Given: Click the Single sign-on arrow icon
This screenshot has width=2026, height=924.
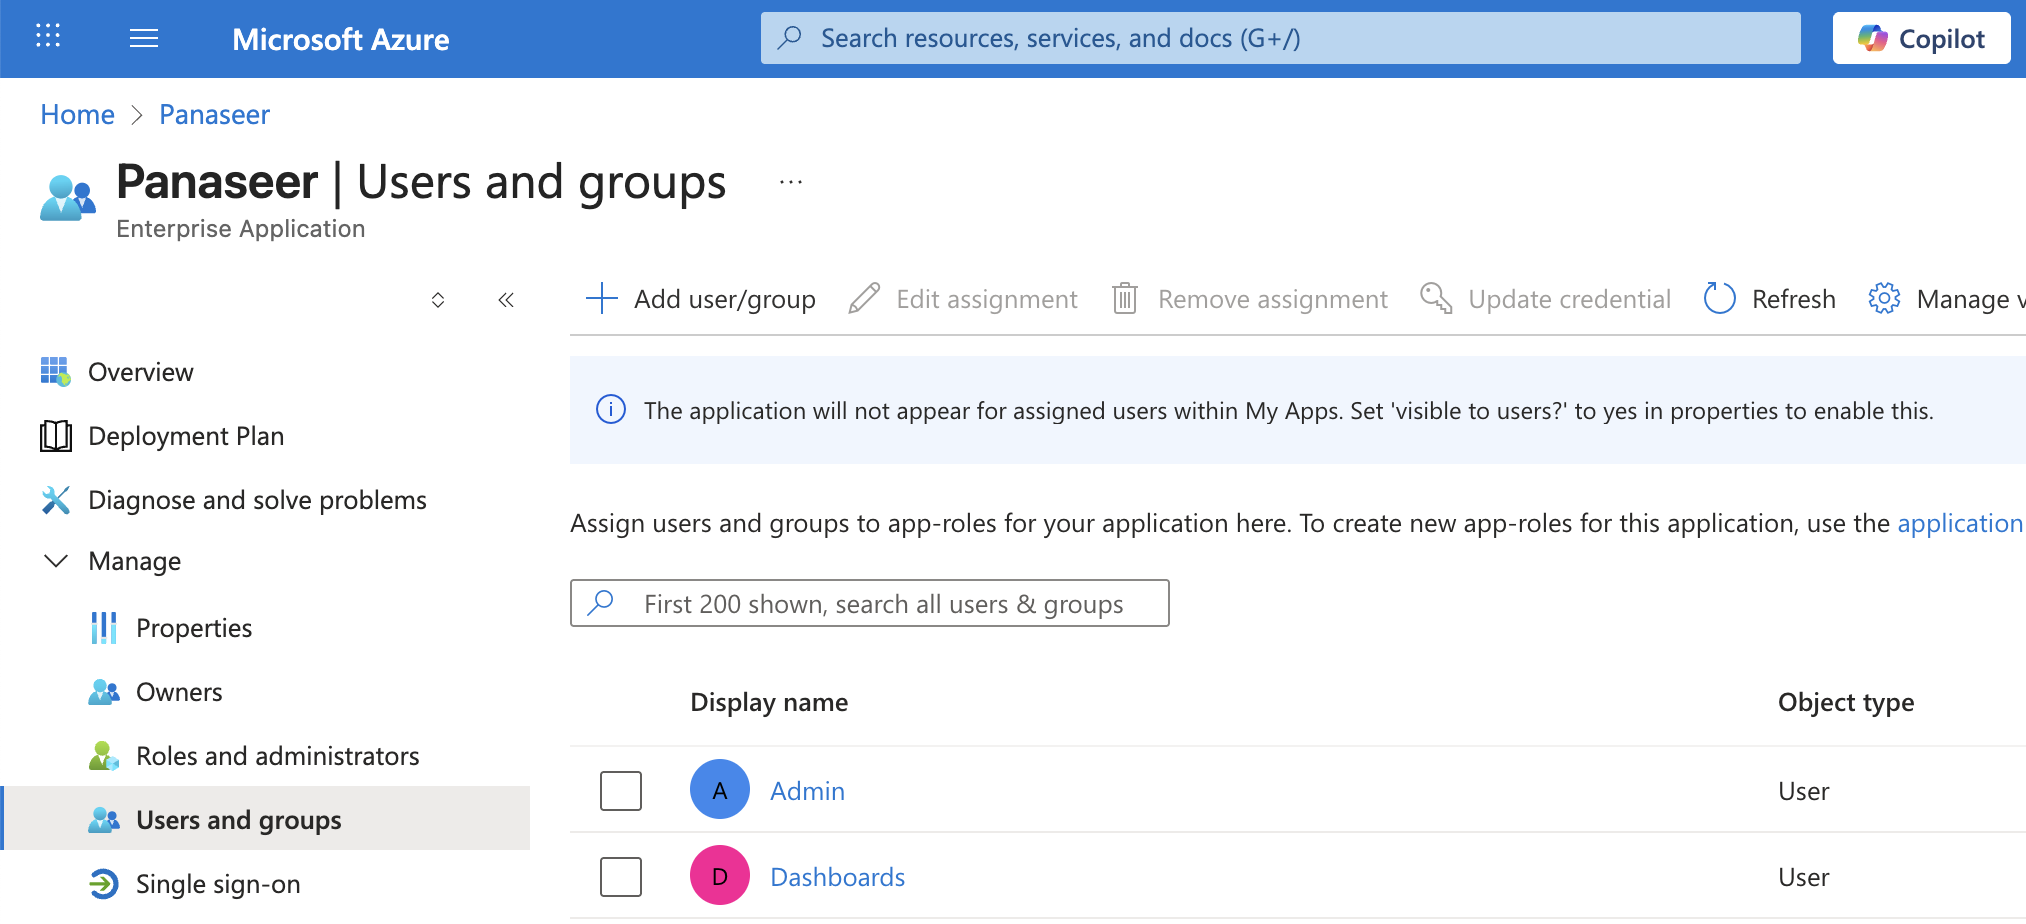Looking at the screenshot, I should (x=104, y=884).
